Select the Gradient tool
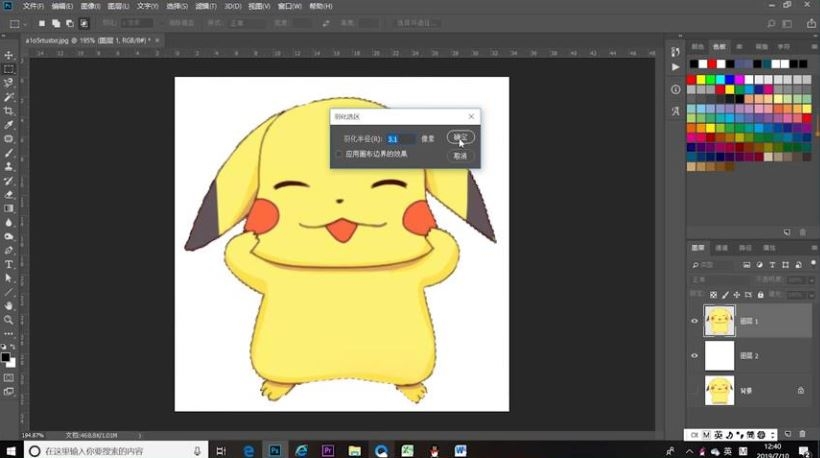820x458 pixels. click(9, 208)
